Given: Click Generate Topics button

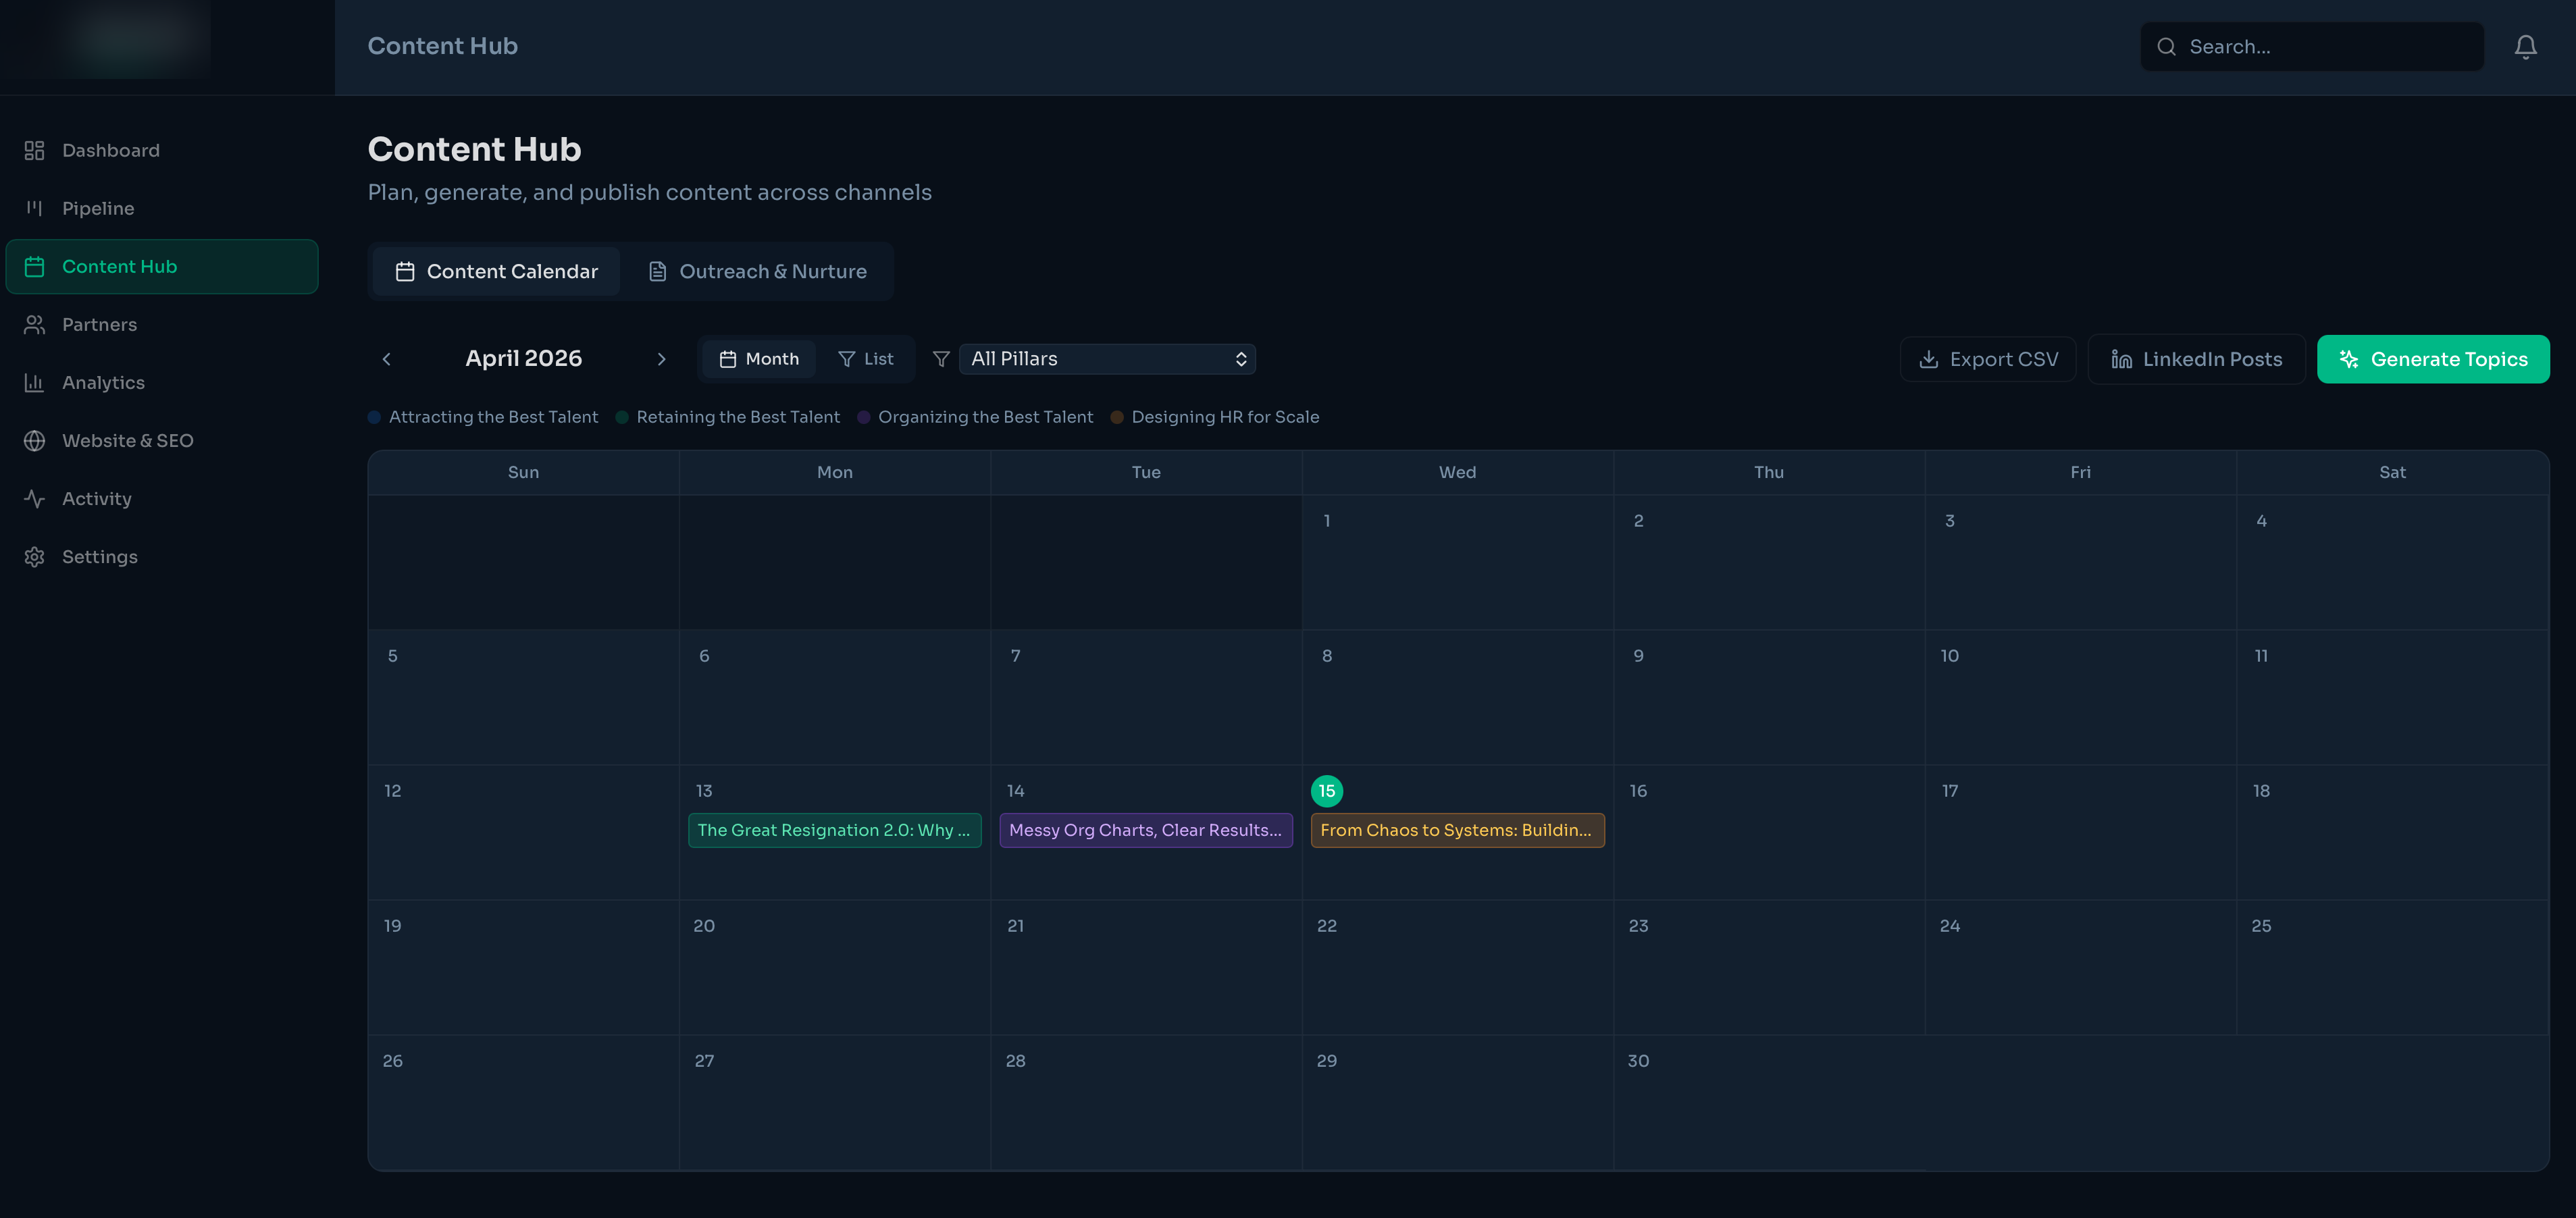Looking at the screenshot, I should tap(2432, 359).
